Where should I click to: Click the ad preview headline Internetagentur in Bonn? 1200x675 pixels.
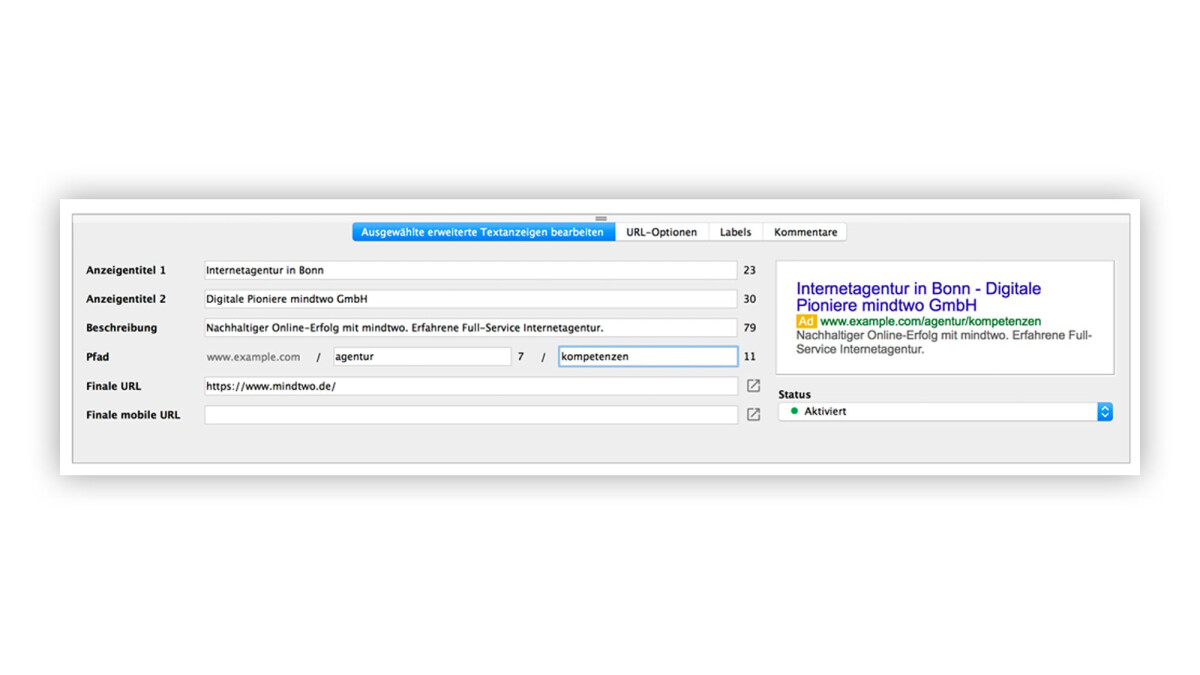918,297
